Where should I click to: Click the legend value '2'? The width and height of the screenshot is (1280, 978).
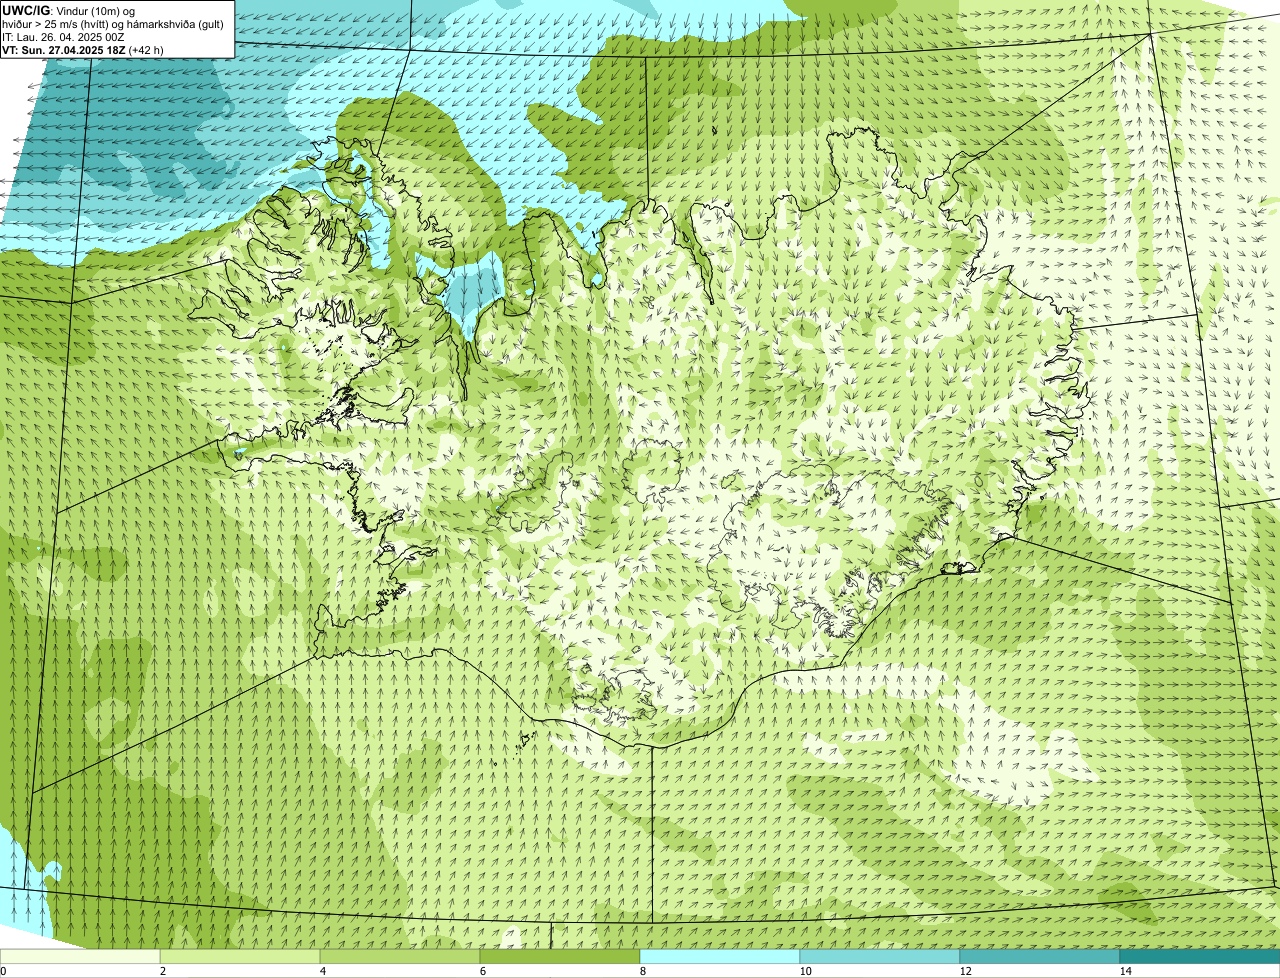(162, 971)
